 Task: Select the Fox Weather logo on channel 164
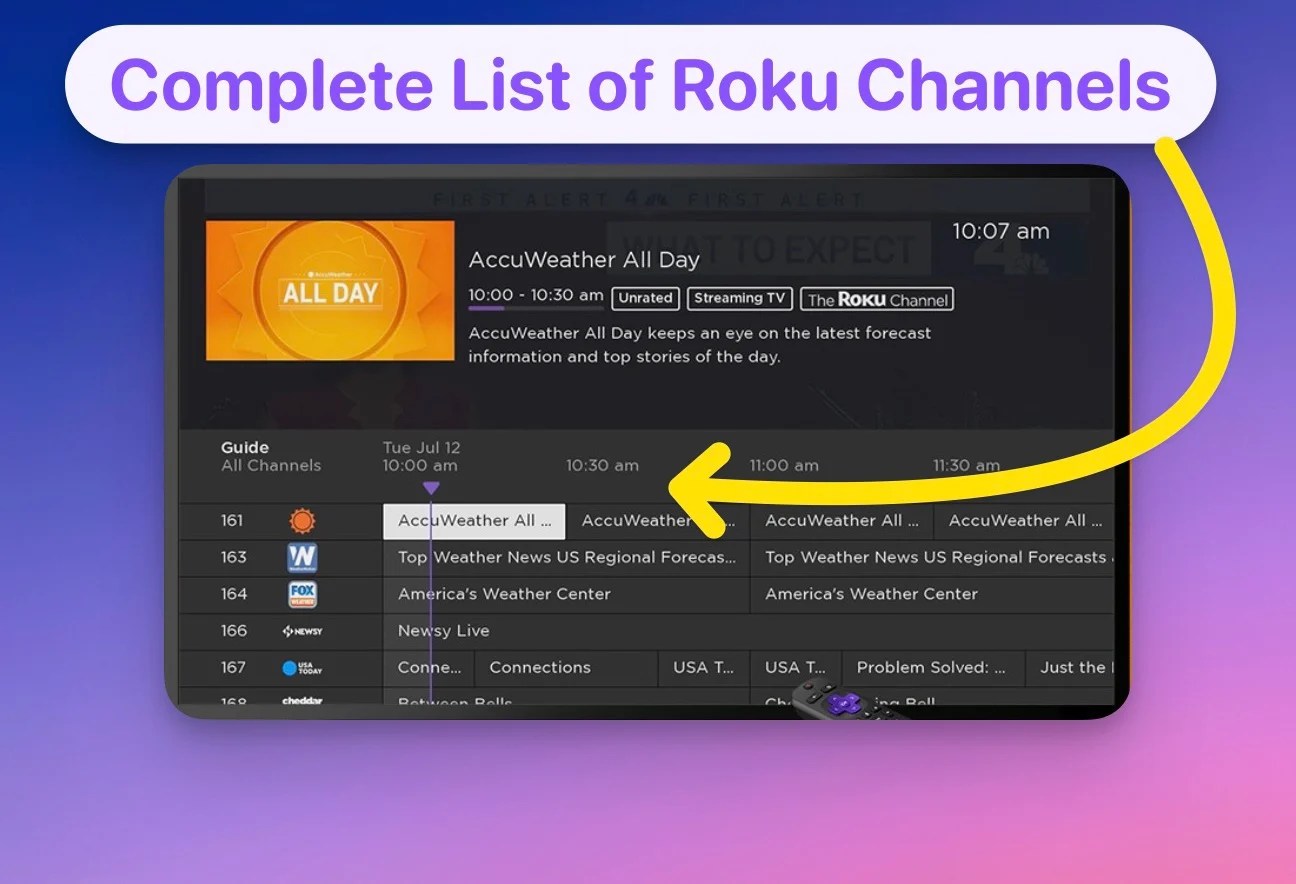pos(302,594)
